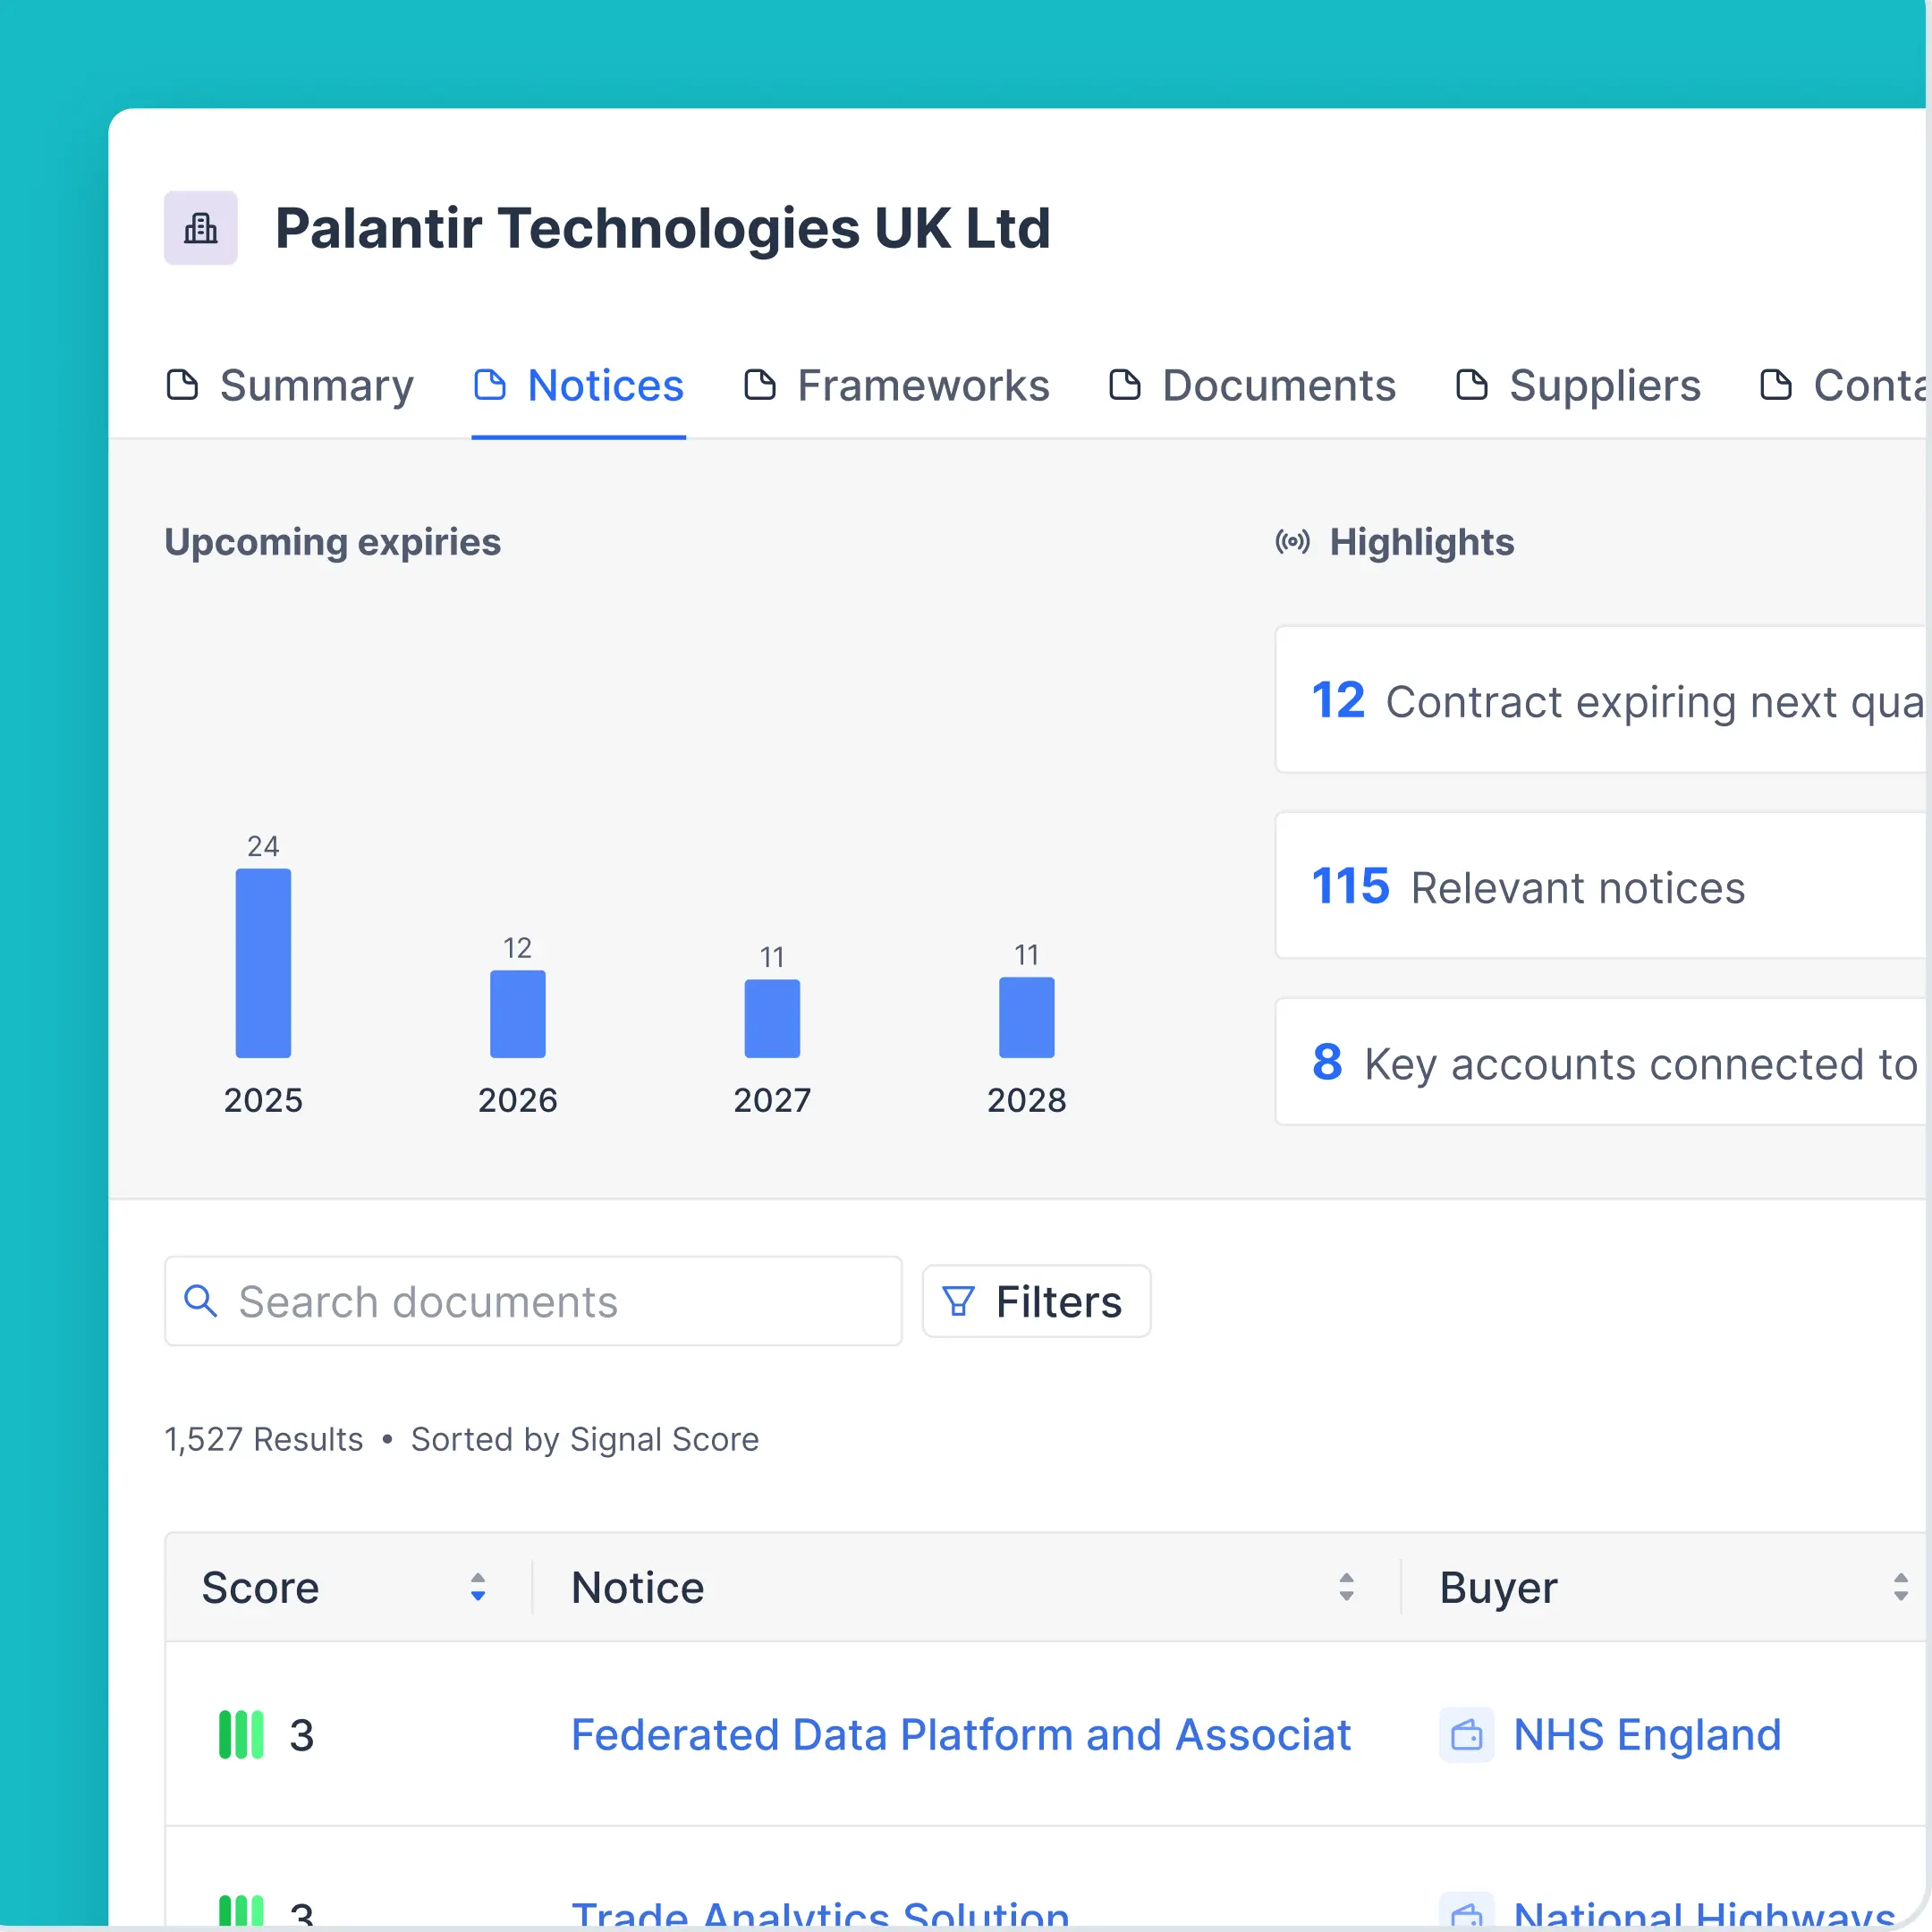The width and height of the screenshot is (1932, 1932).
Task: Open the 8 Key accounts card
Action: click(1601, 1062)
